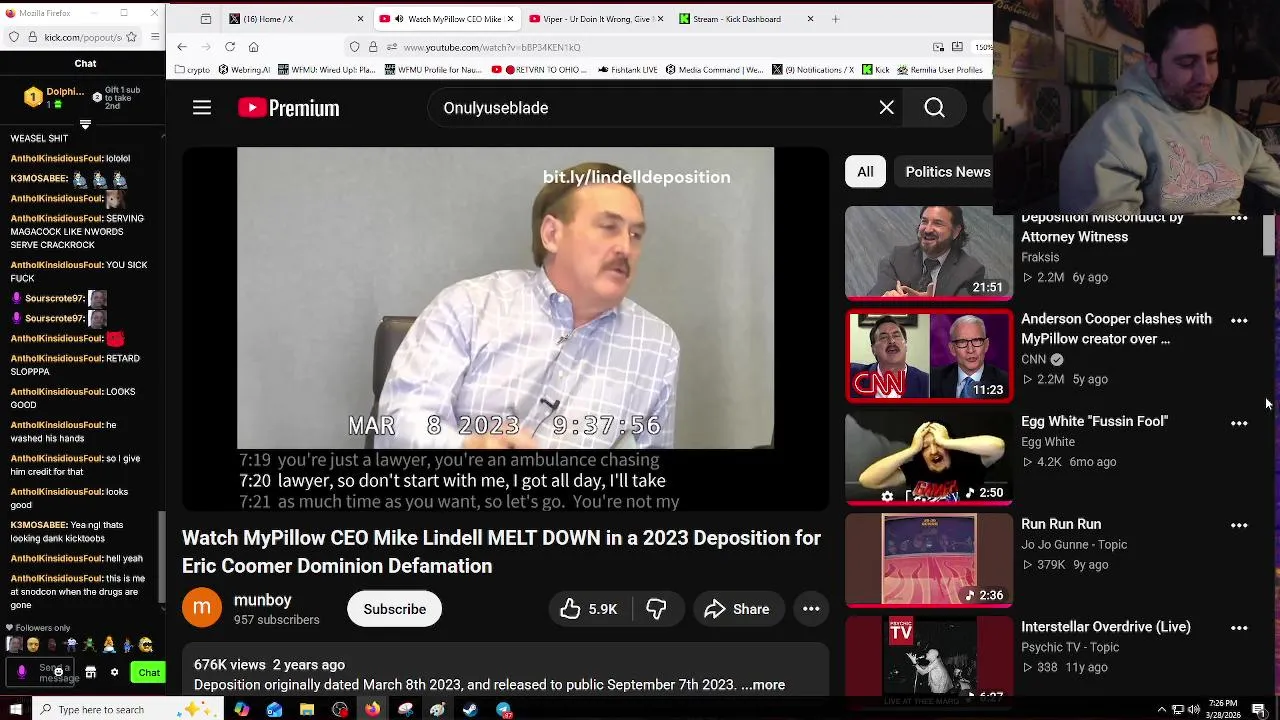Image resolution: width=1280 pixels, height=720 pixels.
Task: Open the Anderson Cooper CNN video thumbnail
Action: pyautogui.click(x=929, y=356)
